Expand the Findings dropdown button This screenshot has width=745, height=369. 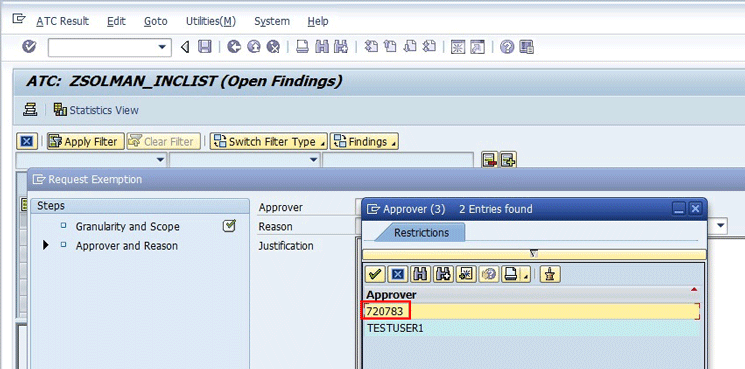coord(364,142)
